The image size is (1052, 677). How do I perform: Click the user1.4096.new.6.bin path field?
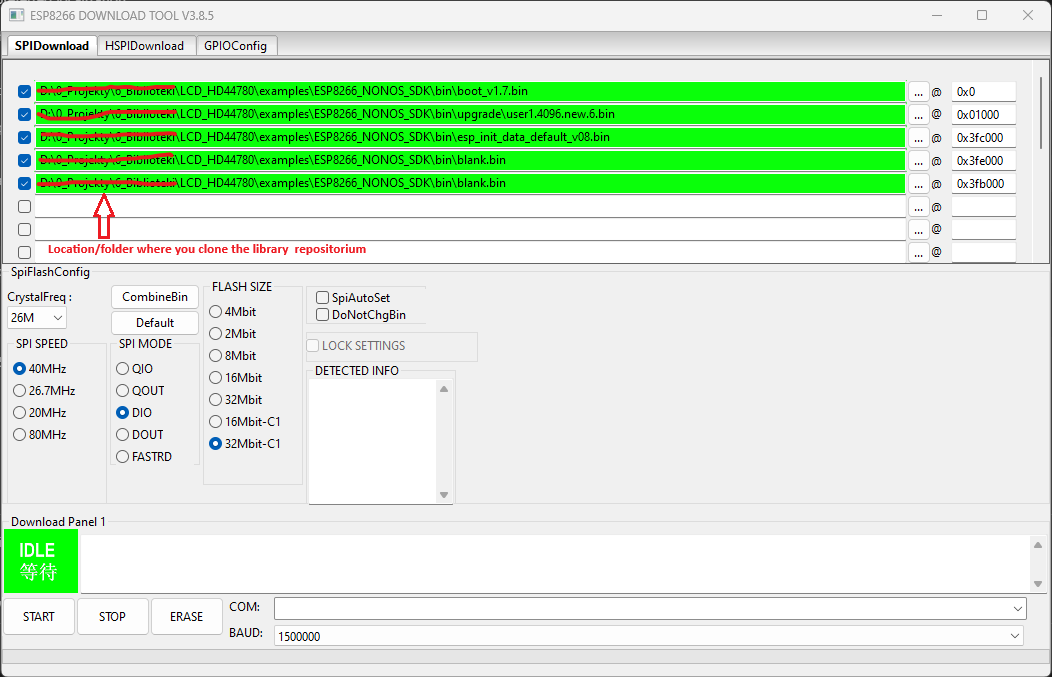coord(470,114)
